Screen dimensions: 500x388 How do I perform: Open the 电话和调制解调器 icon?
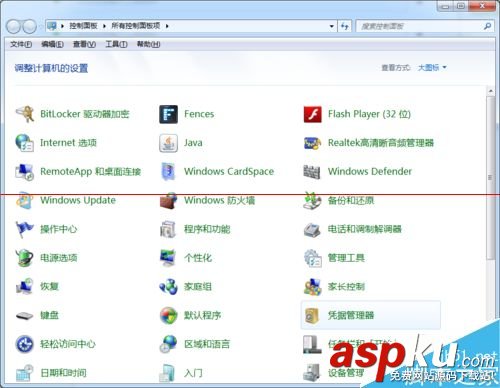point(313,229)
